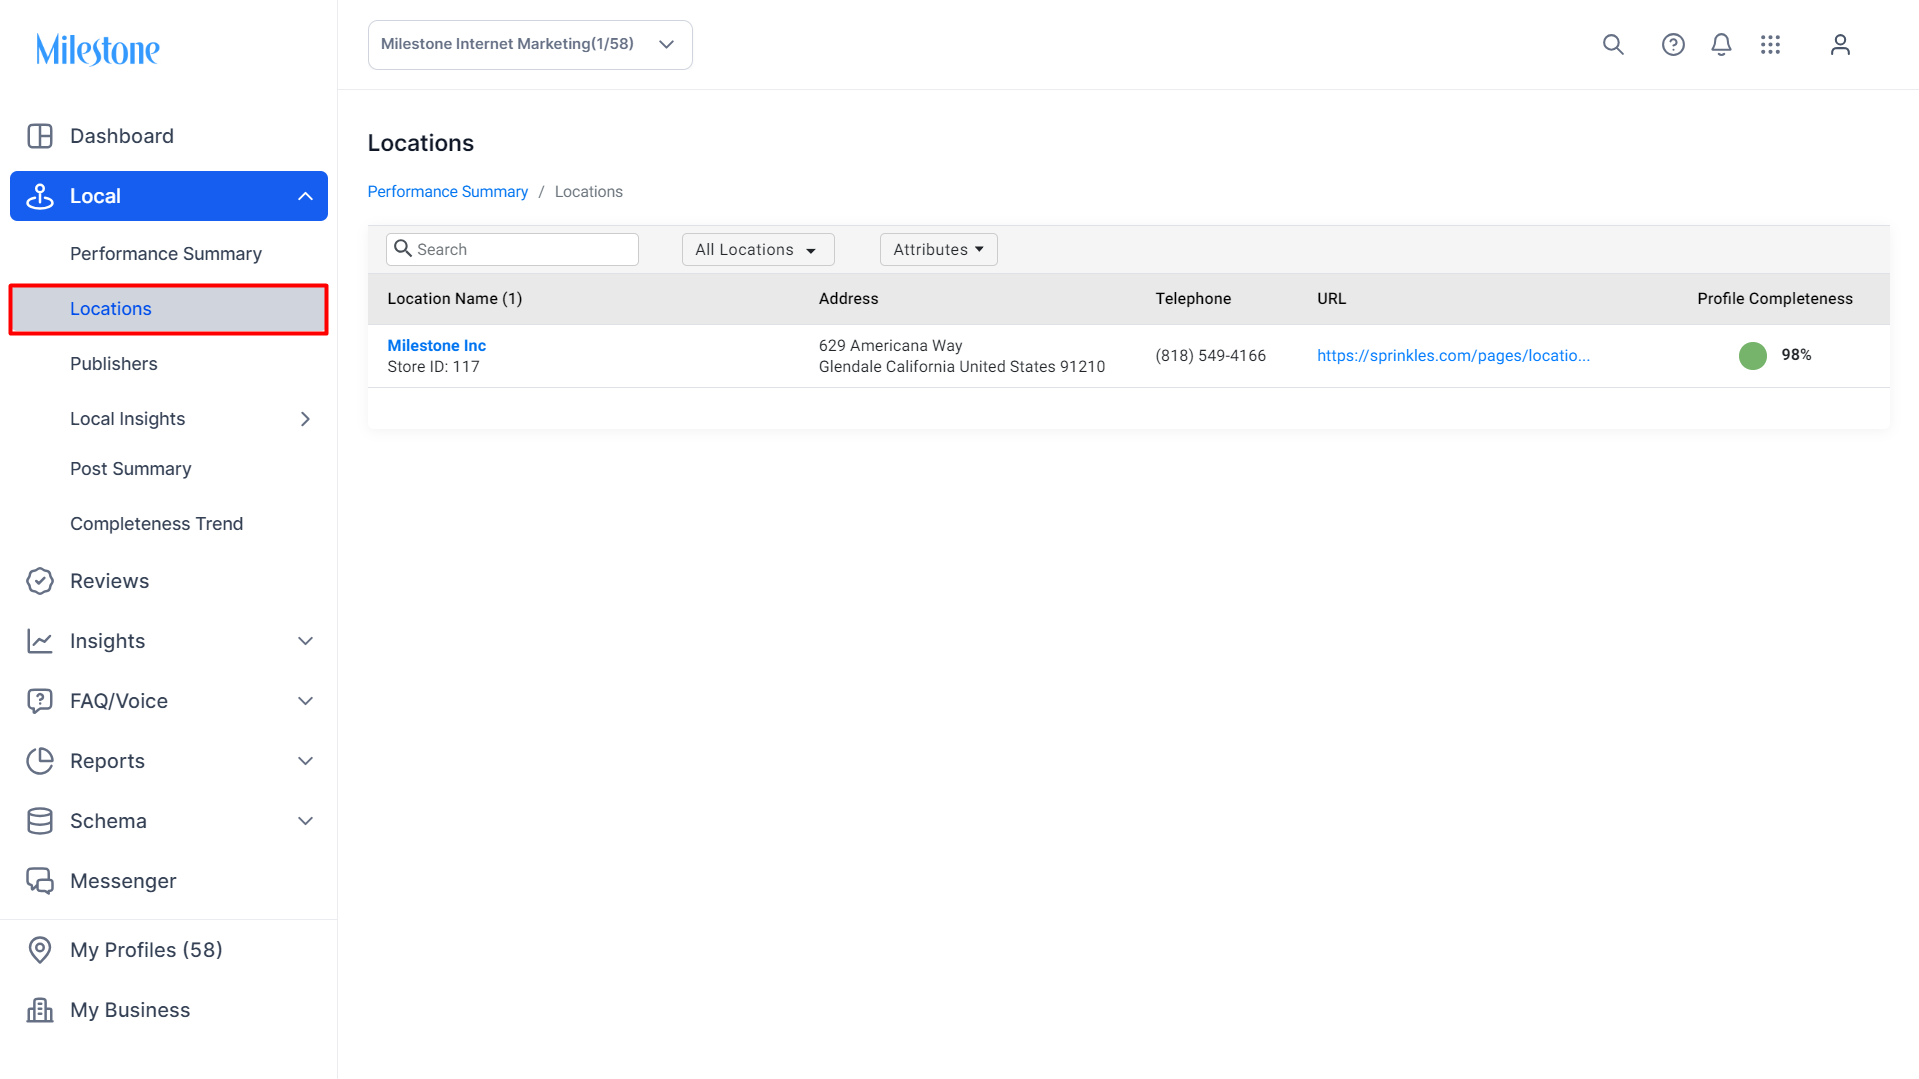Click the Performance Summary breadcrumb link
The height and width of the screenshot is (1079, 1919).
[447, 192]
